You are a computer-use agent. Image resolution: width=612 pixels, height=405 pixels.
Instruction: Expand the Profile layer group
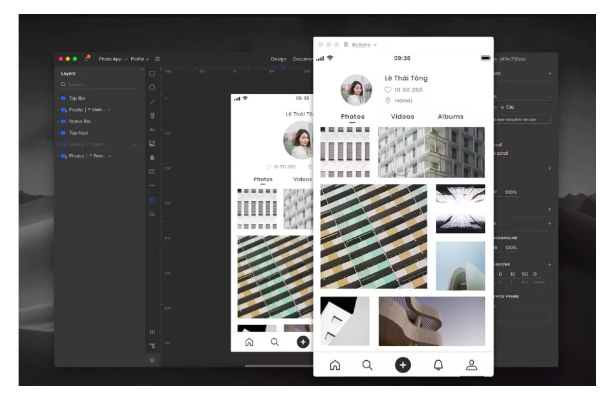(x=59, y=110)
